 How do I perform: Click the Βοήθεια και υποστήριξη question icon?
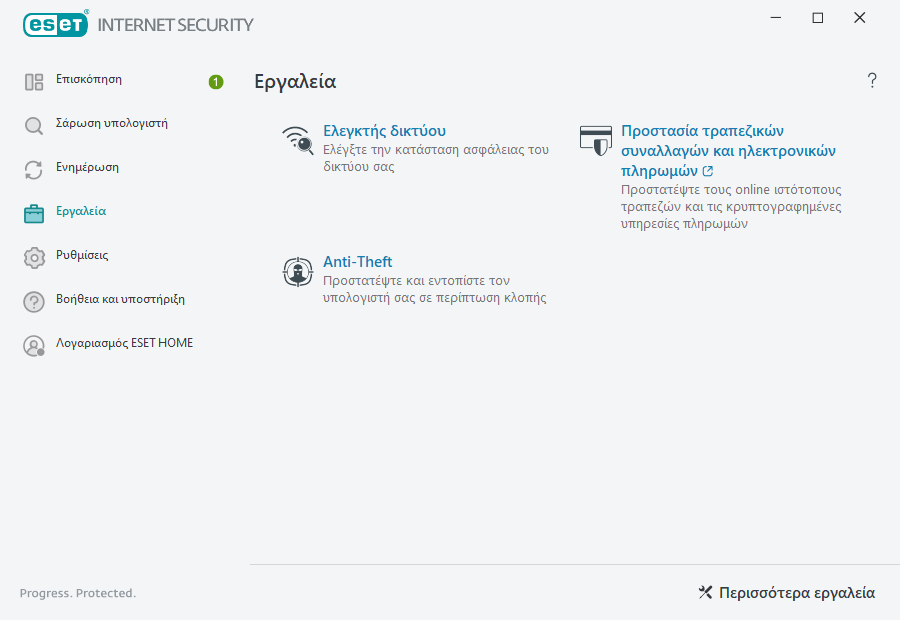[x=34, y=301]
